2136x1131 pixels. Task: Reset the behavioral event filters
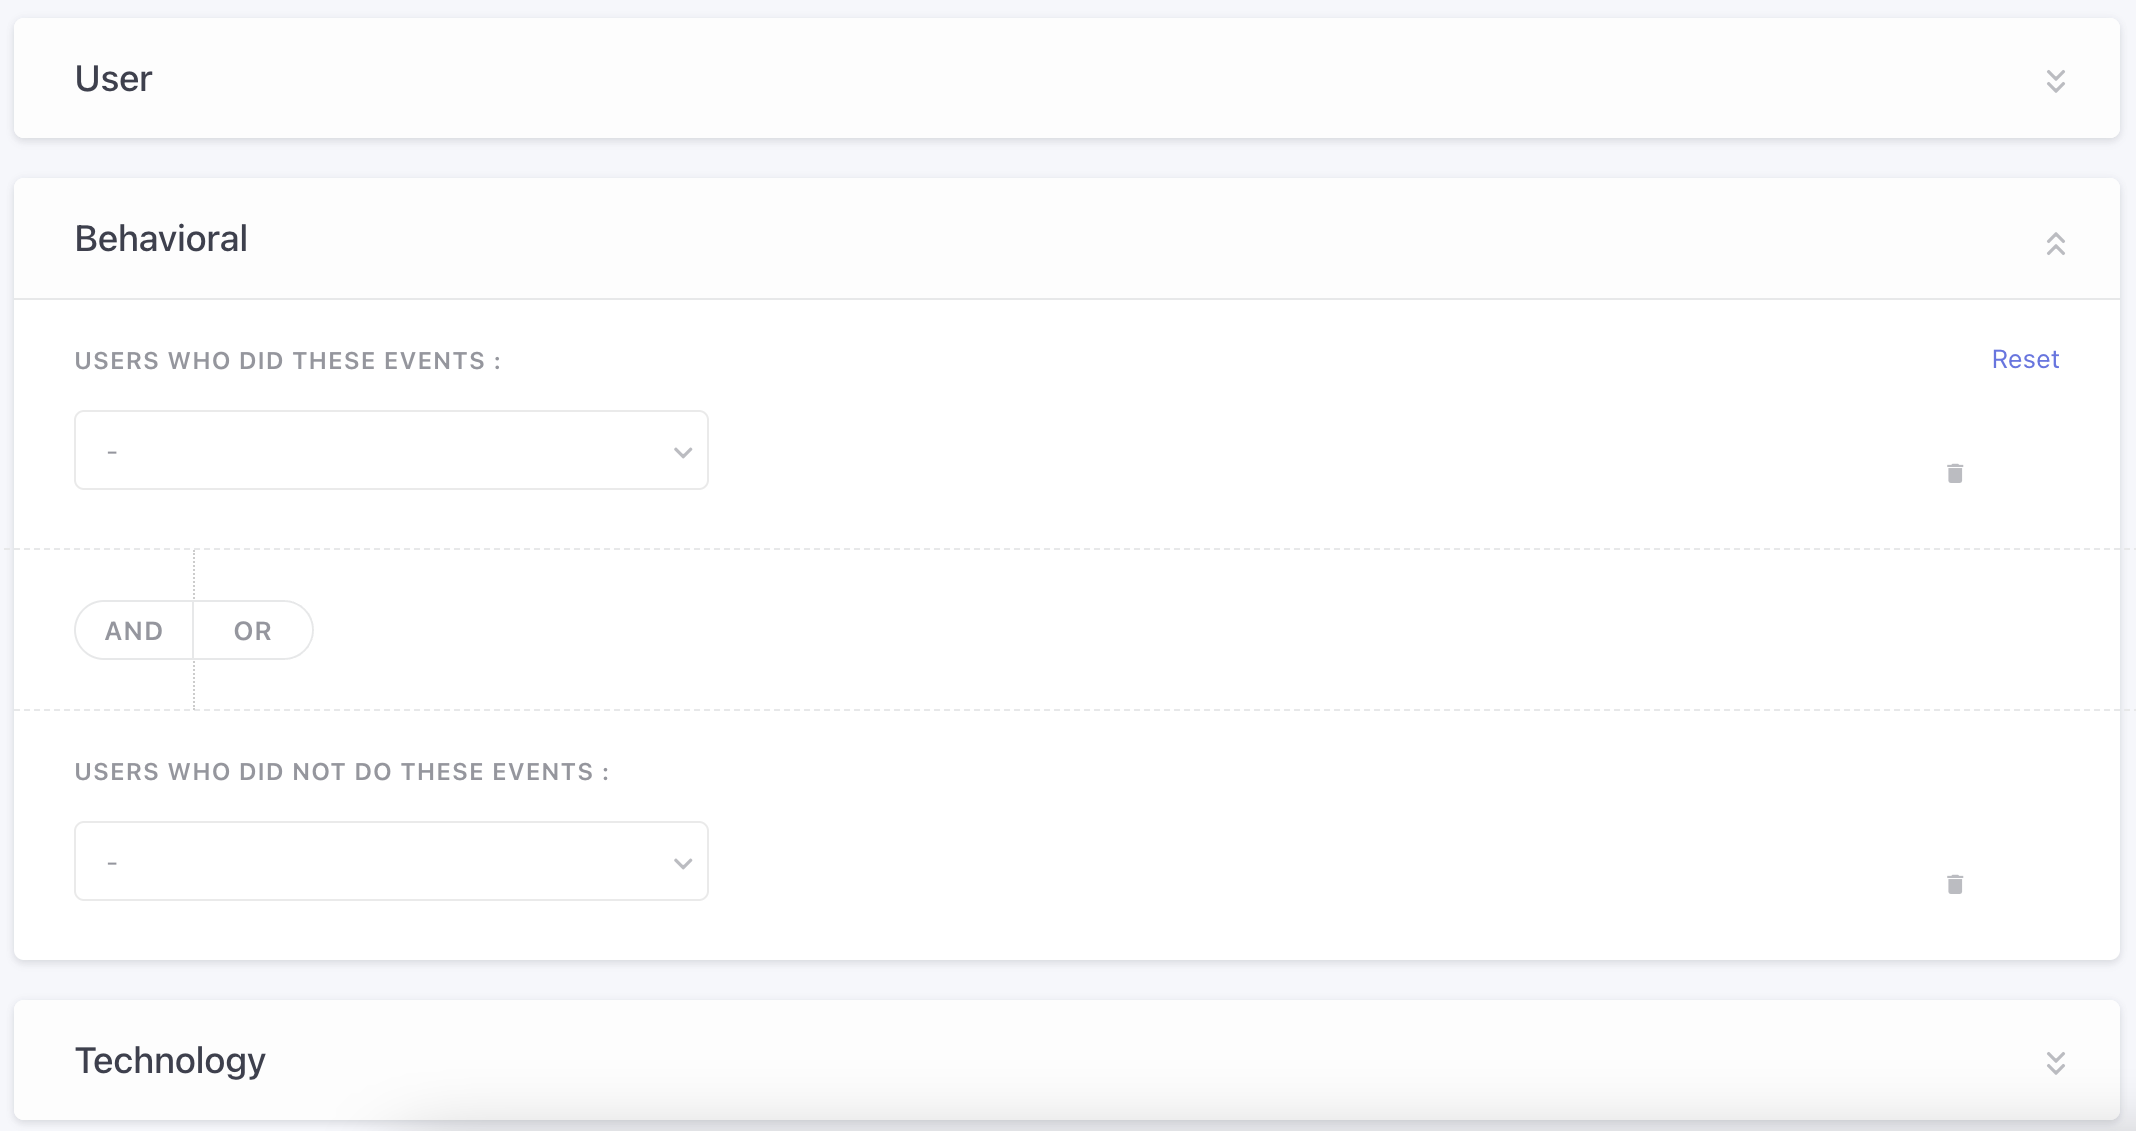pyautogui.click(x=2025, y=360)
